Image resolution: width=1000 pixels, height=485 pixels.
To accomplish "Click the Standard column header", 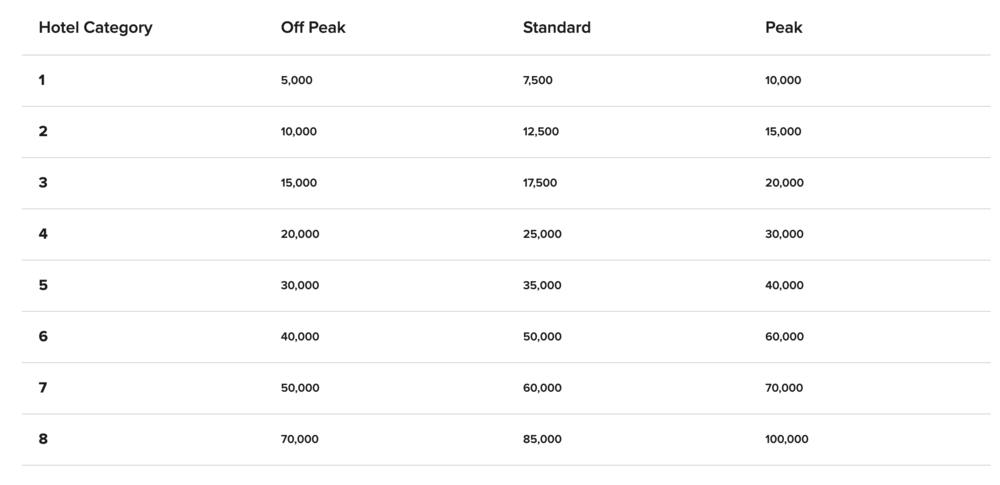I will [556, 28].
